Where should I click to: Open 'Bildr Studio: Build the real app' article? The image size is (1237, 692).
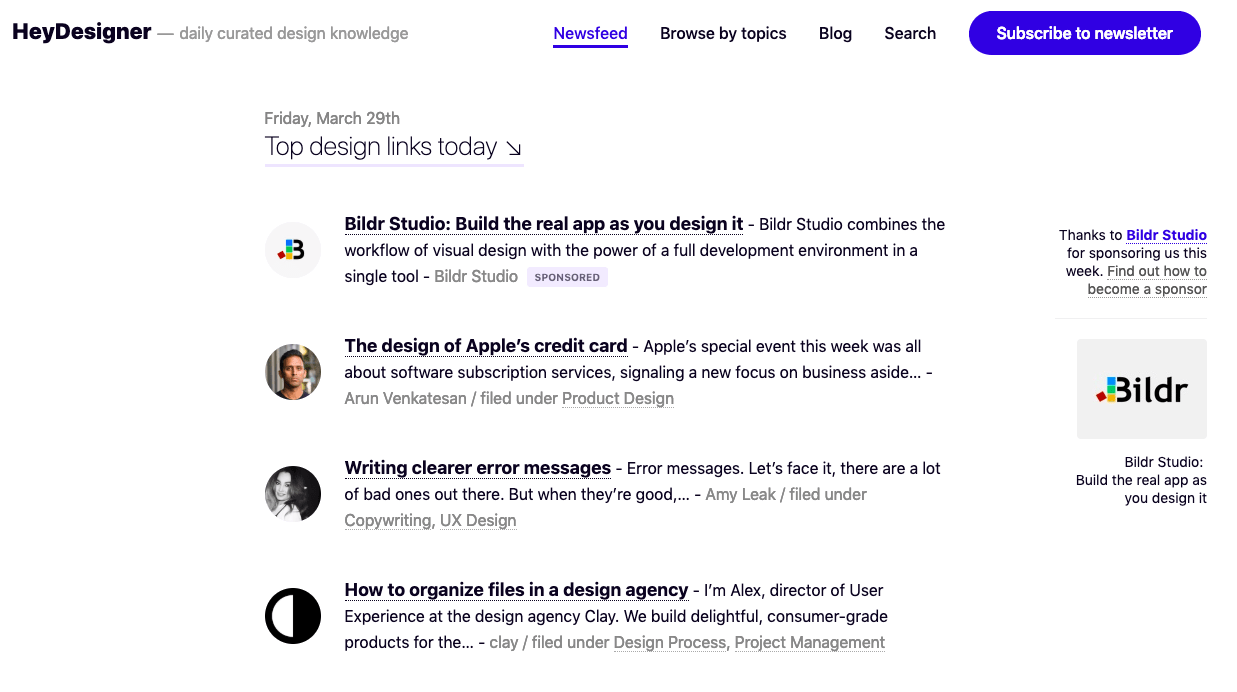(x=544, y=224)
